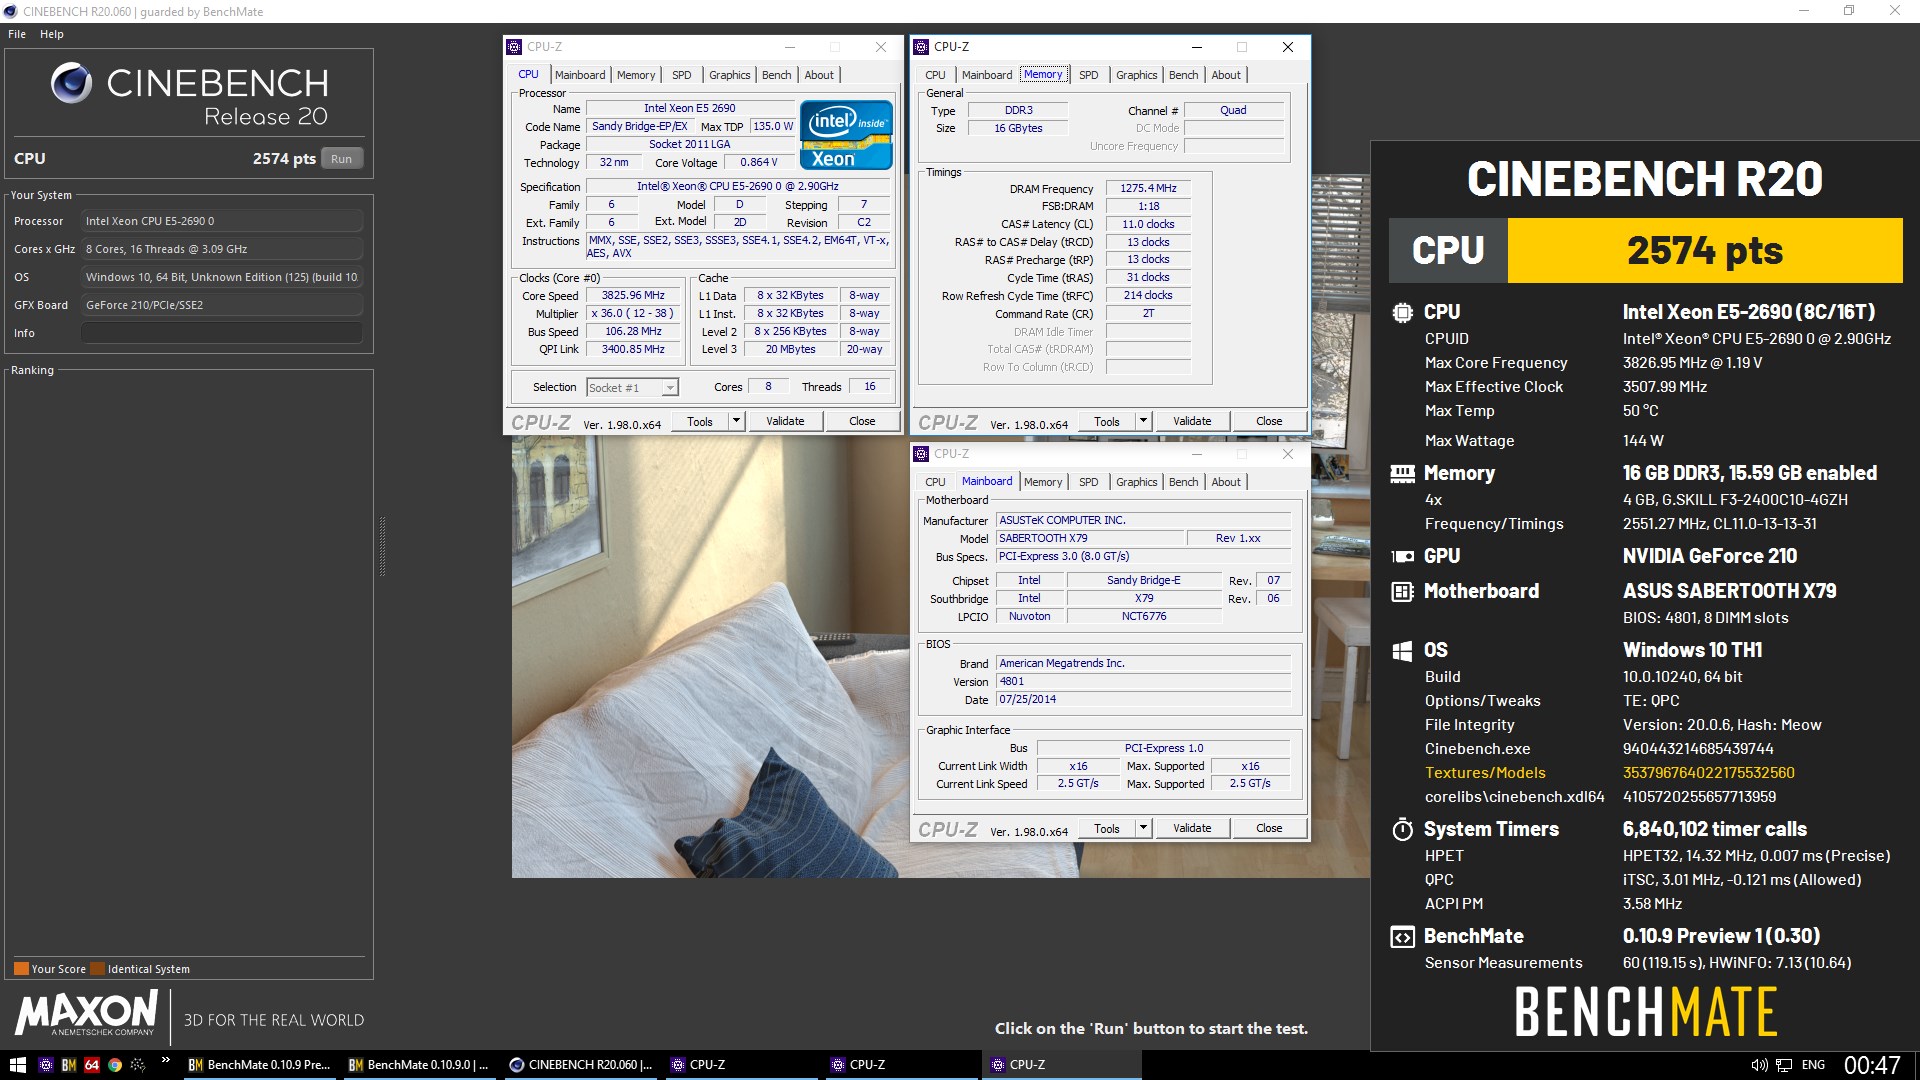Screen dimensions: 1920x1080
Task: Switch to BenchMate 0.10.9.0 taskbar button
Action: (x=420, y=1065)
